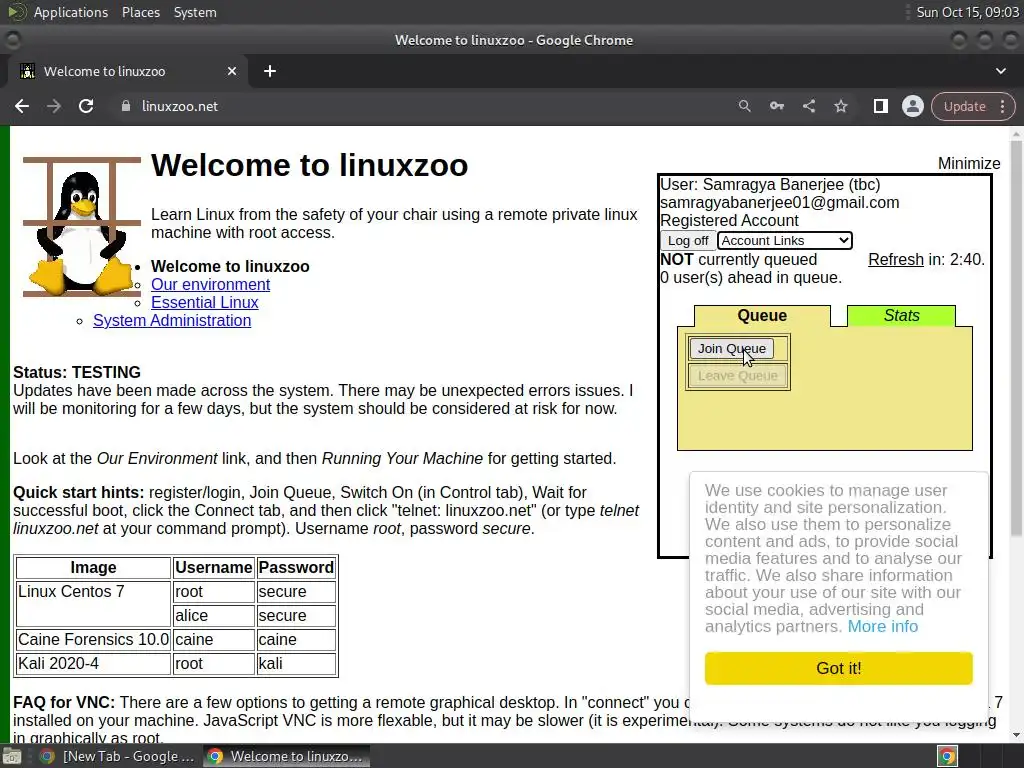The height and width of the screenshot is (768, 1024).
Task: Click the Kali 2020-4 table cell
Action: click(x=93, y=664)
